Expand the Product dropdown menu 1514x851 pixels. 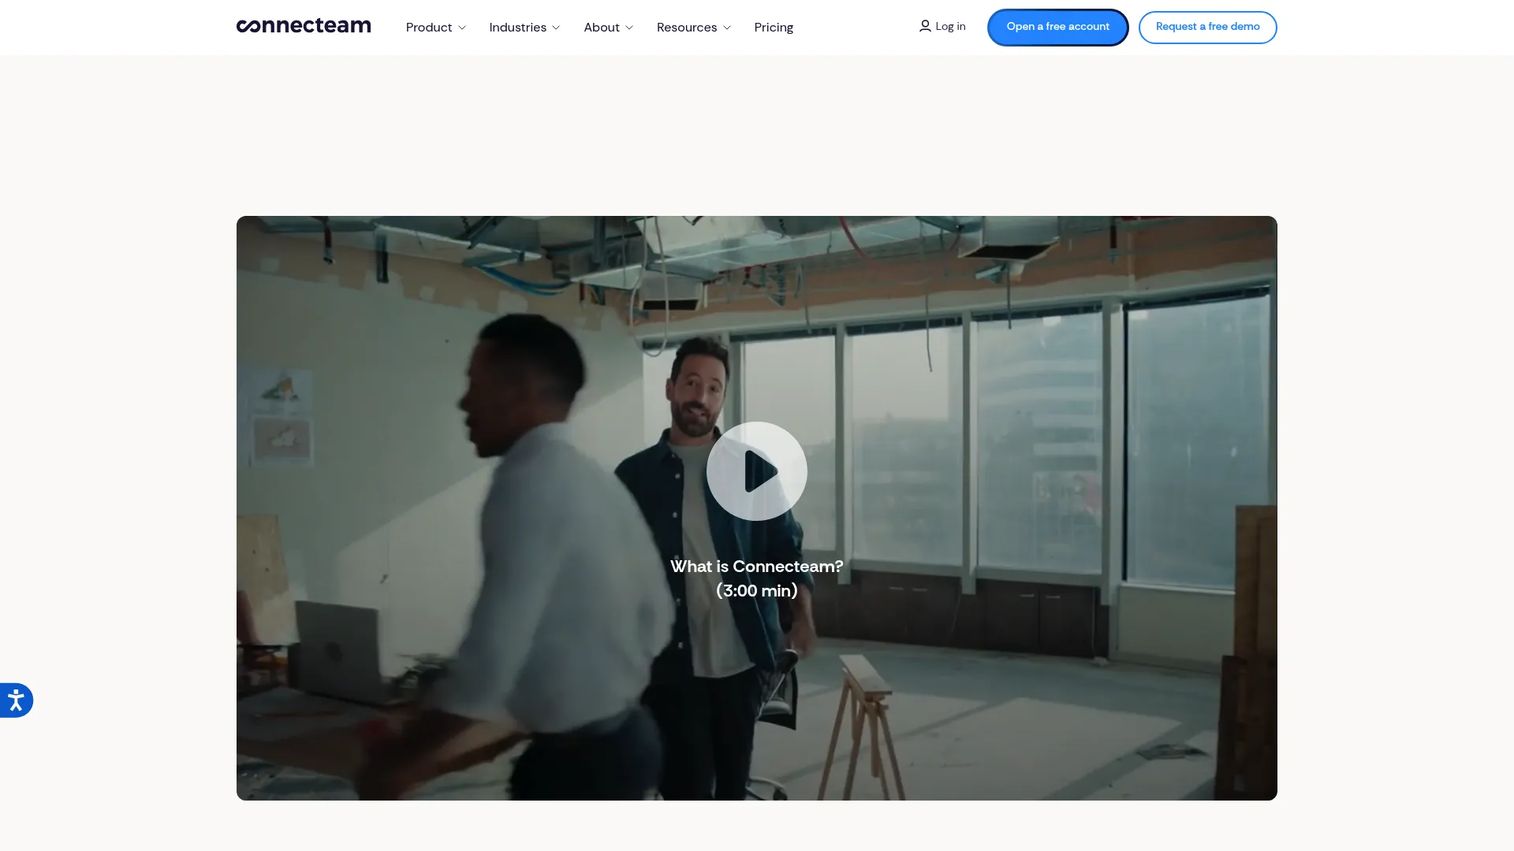click(435, 27)
